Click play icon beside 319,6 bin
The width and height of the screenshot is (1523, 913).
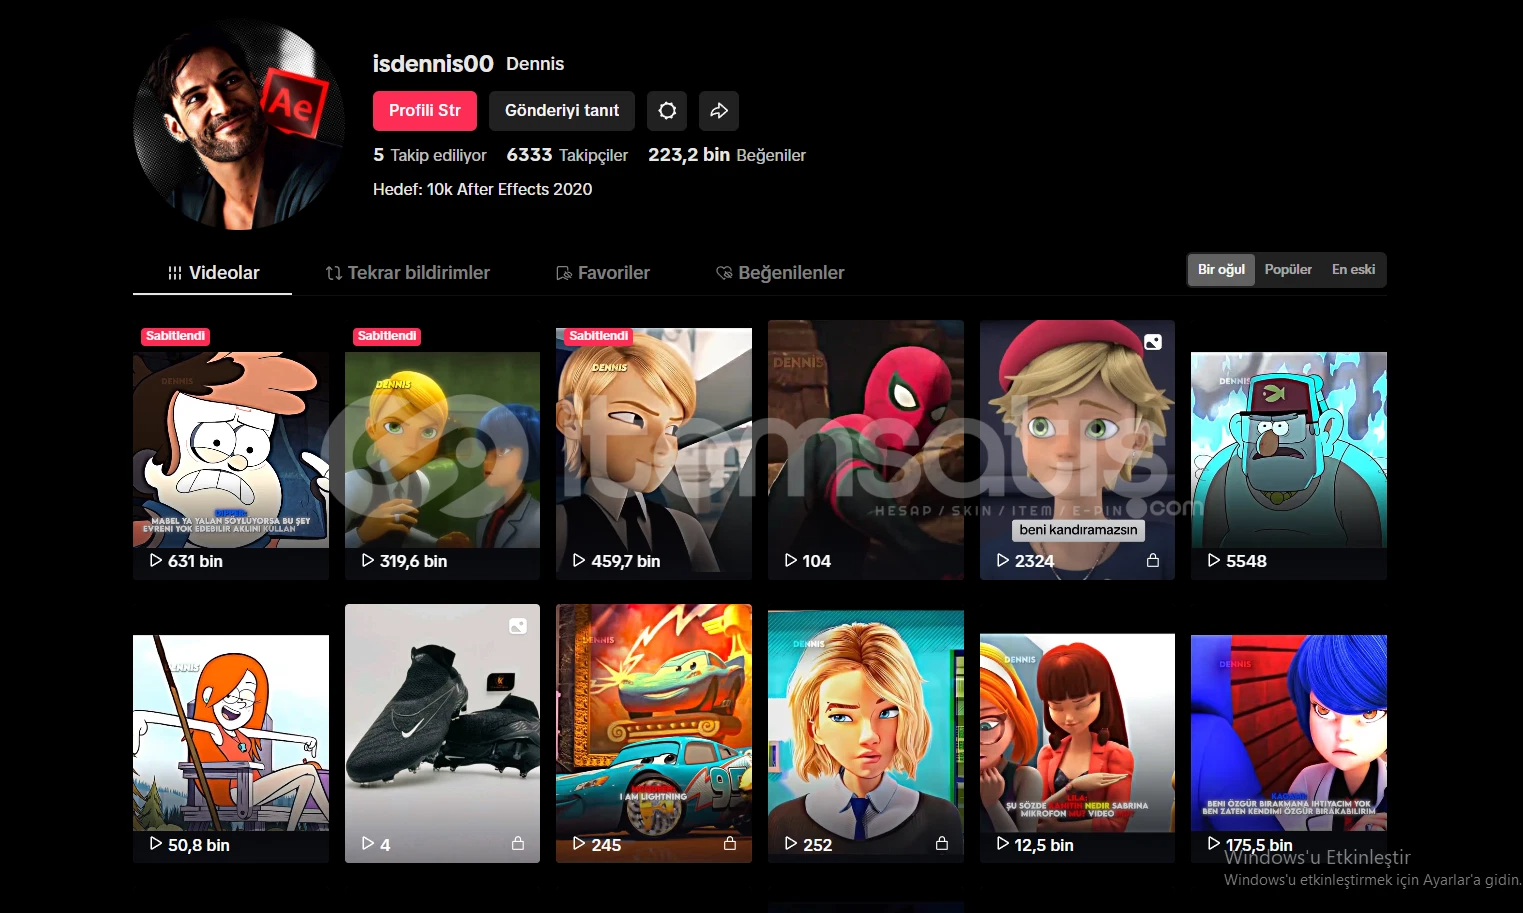pos(368,561)
